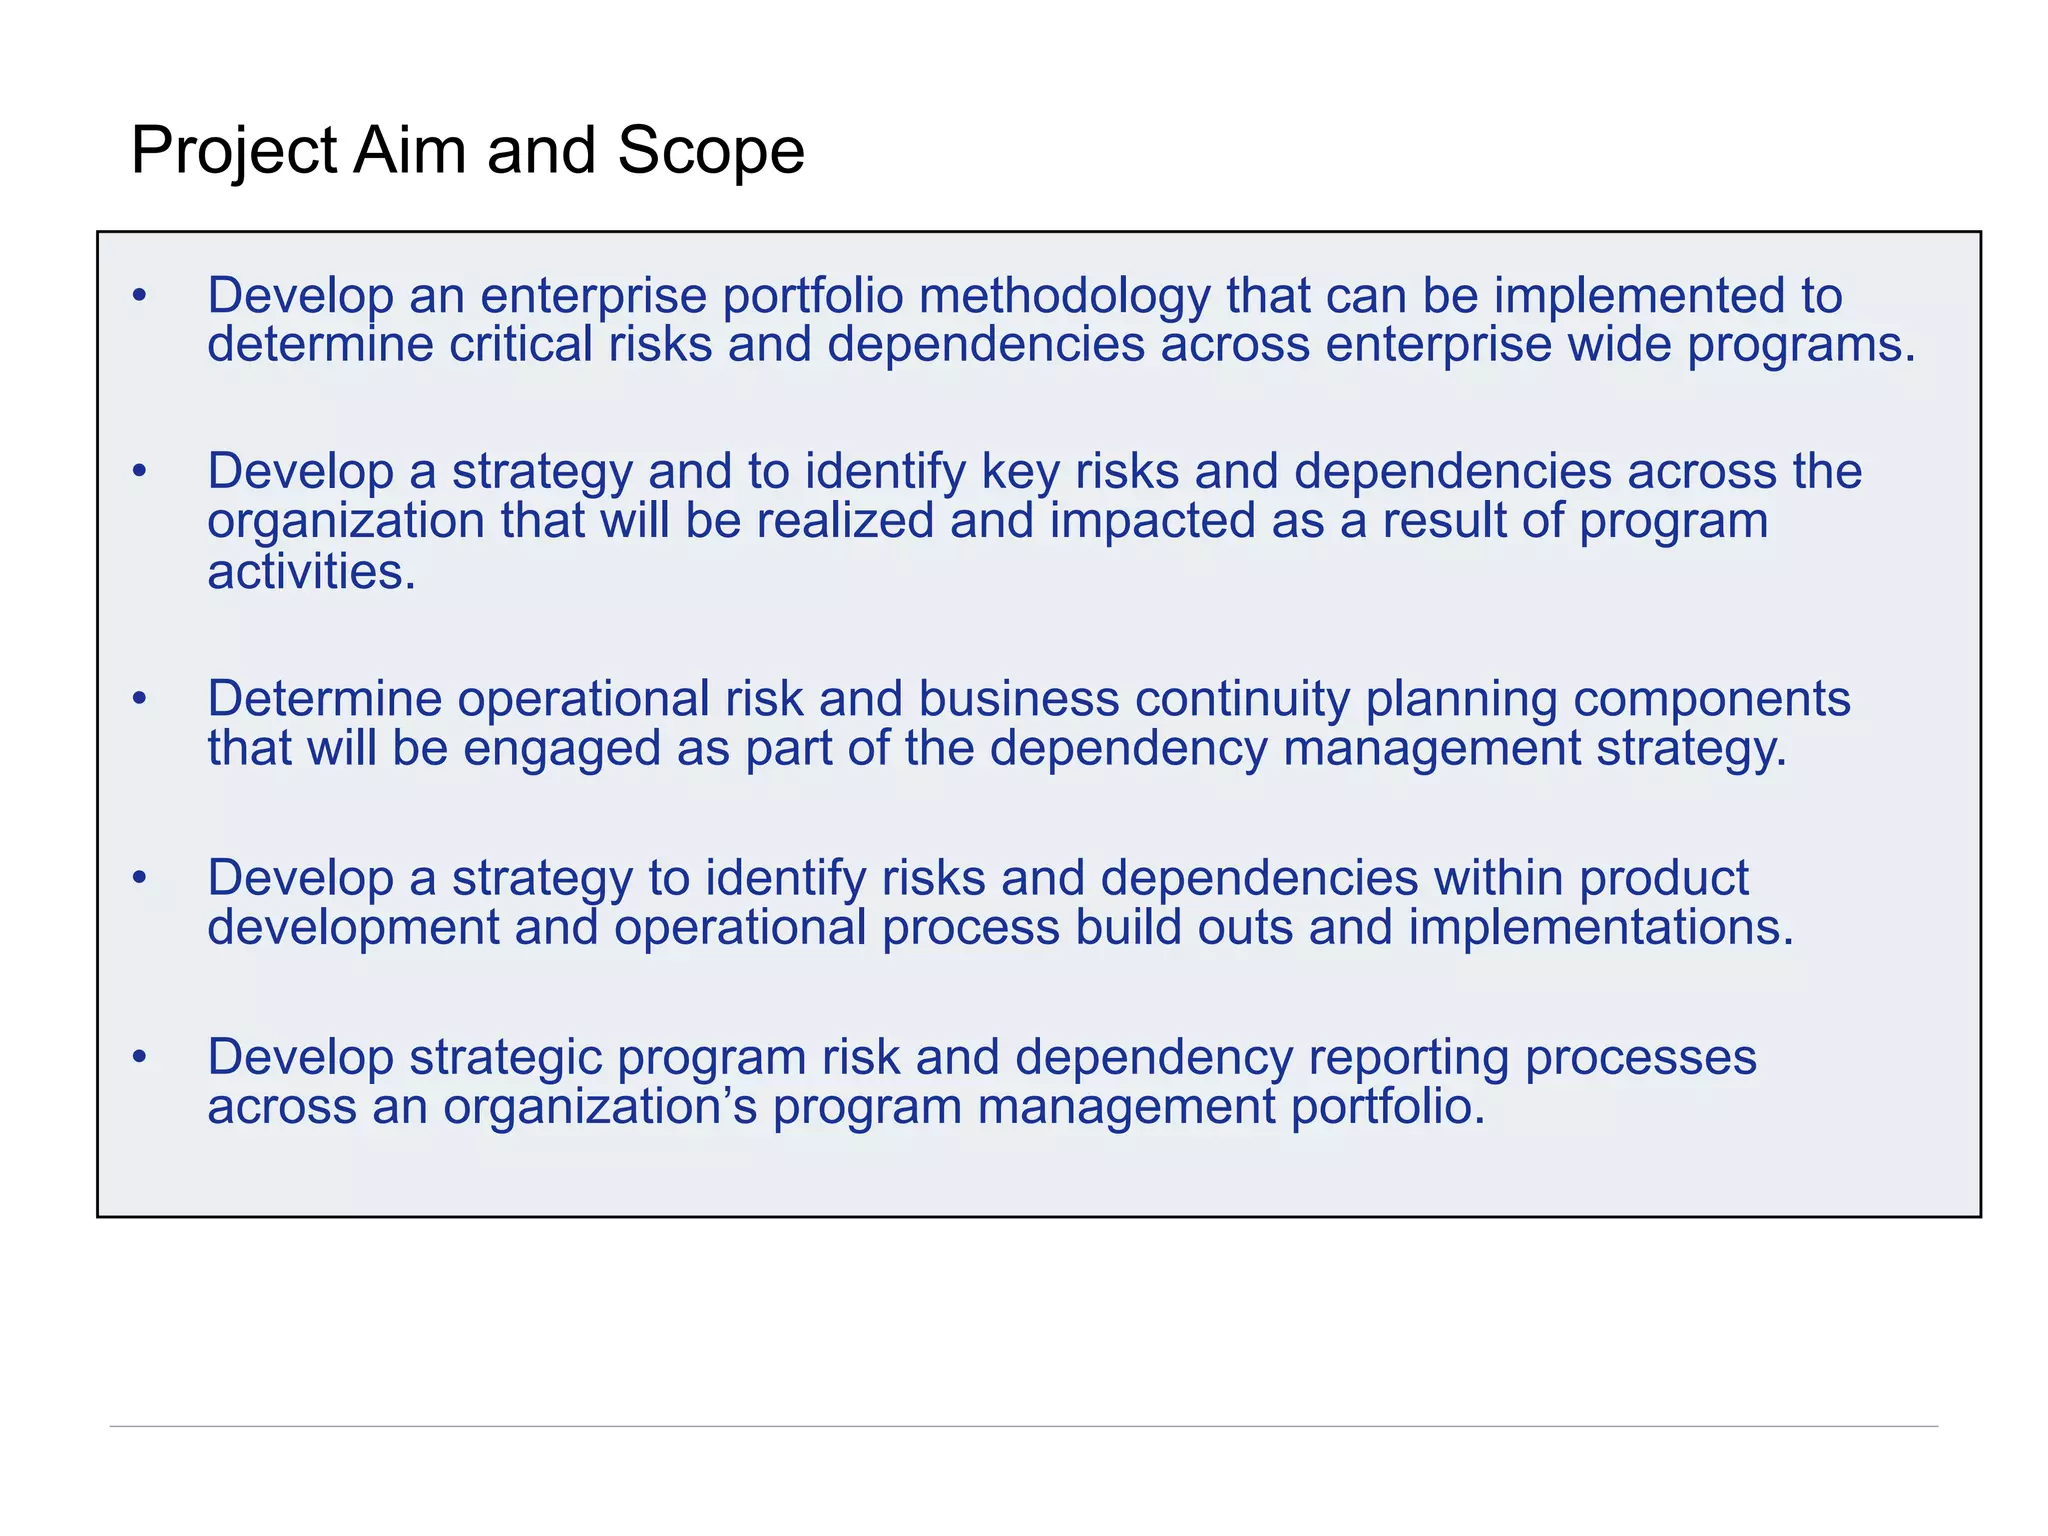Click the 'operational process build outs' line
This screenshot has width=2048, height=1536.
tap(1001, 927)
